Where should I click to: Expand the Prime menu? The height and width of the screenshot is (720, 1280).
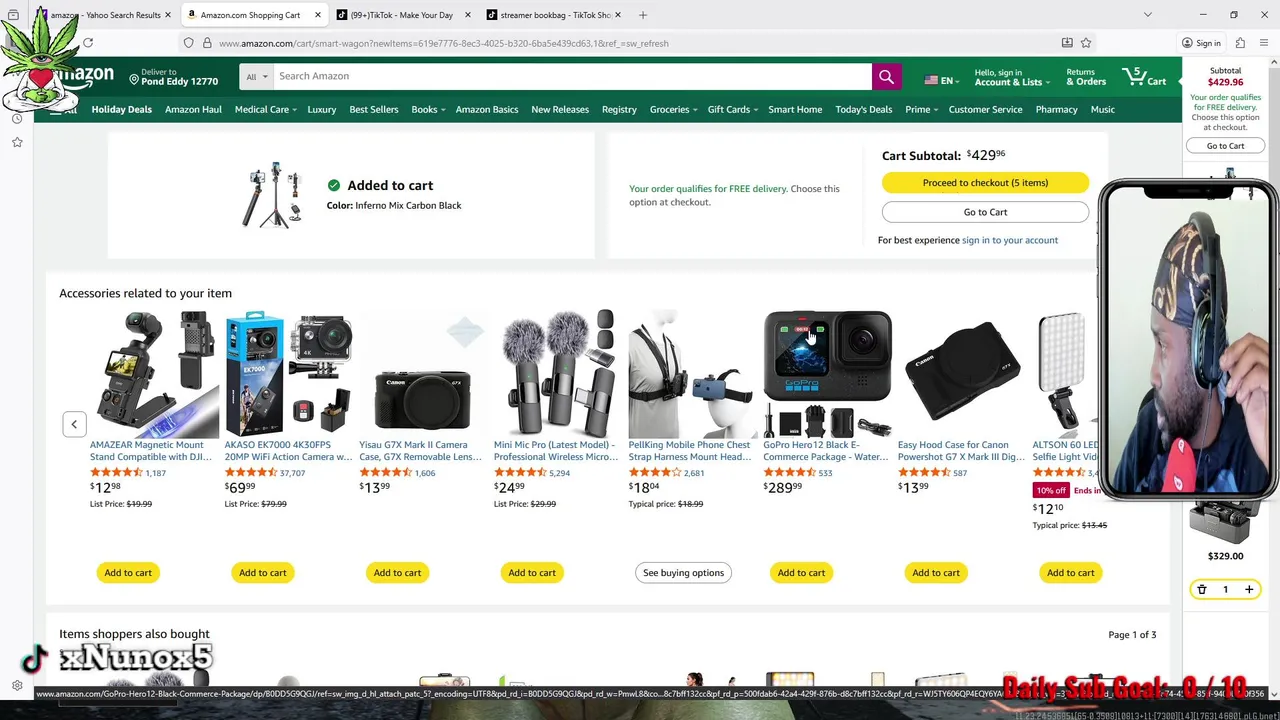coord(921,109)
